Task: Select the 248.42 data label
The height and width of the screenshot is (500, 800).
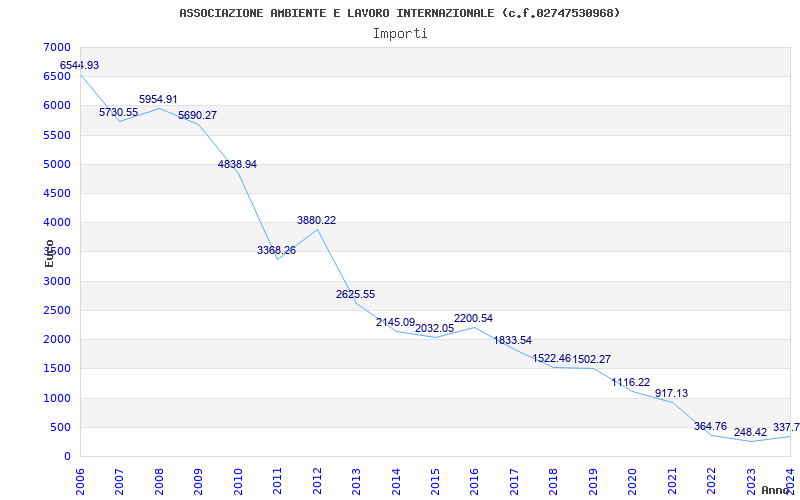Action: tap(751, 433)
